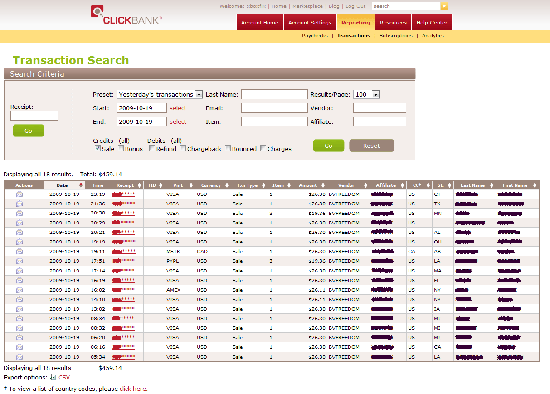Open the Subscriptions submenu item

(x=396, y=35)
